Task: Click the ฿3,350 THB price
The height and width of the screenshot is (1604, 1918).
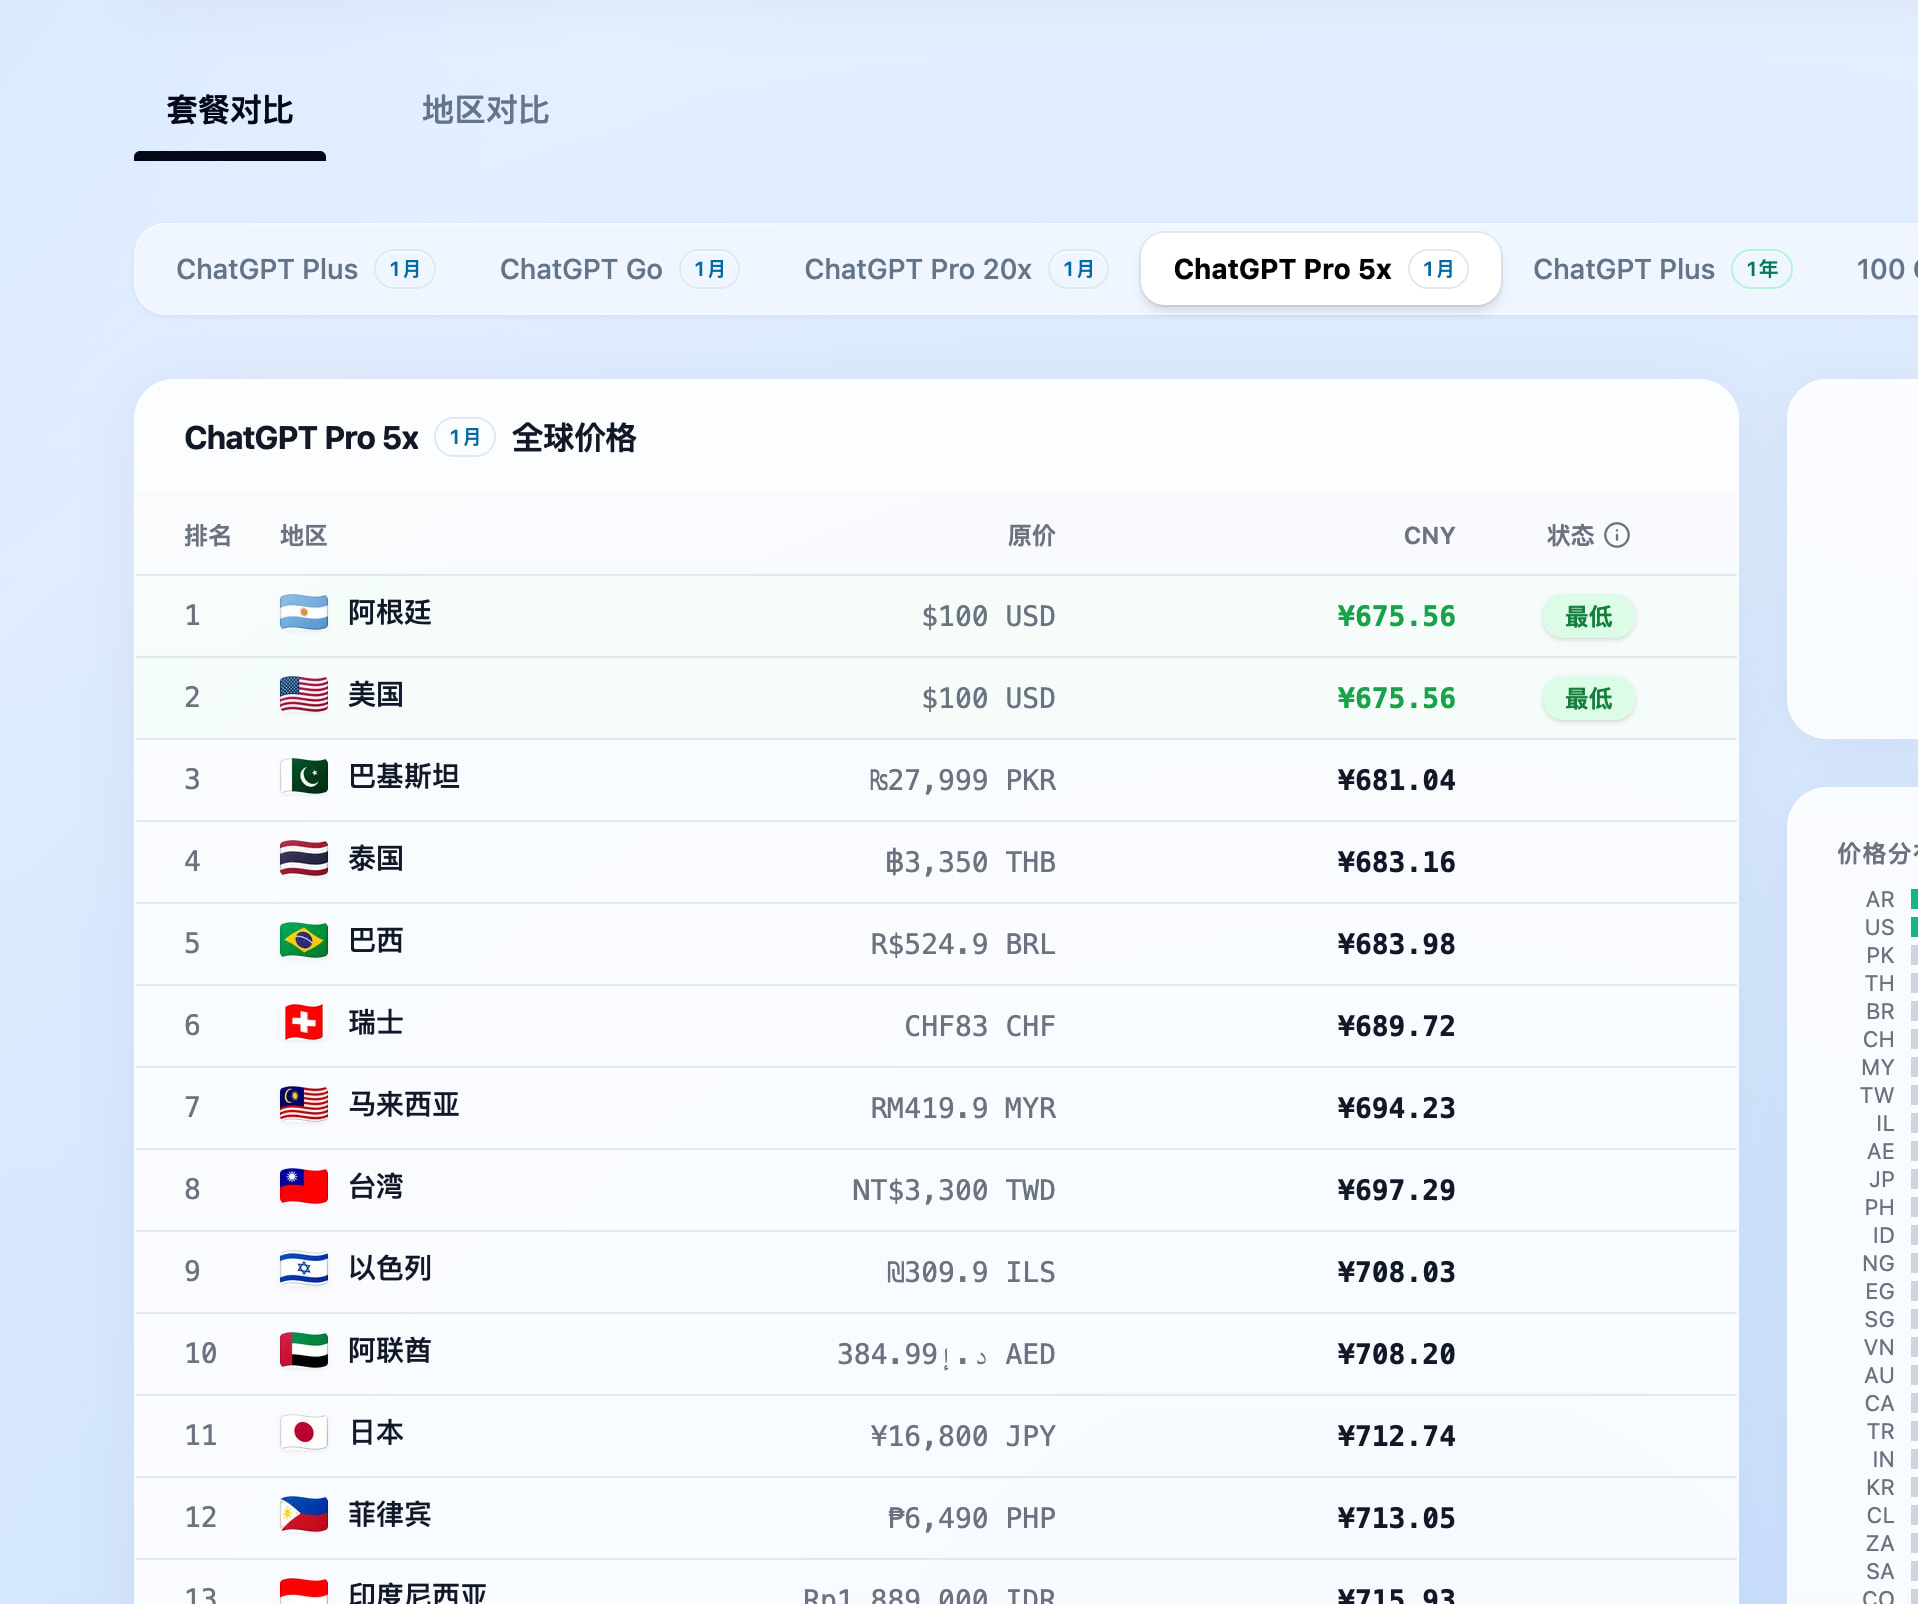Action: 970,862
